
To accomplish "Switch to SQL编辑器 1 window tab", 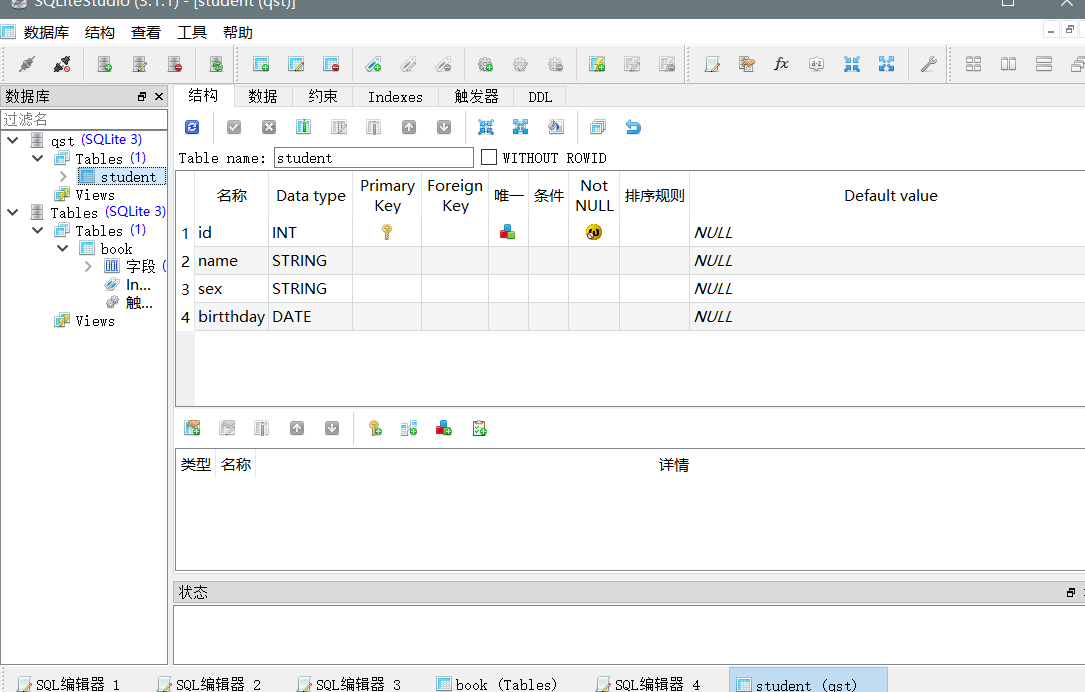I will [69, 684].
